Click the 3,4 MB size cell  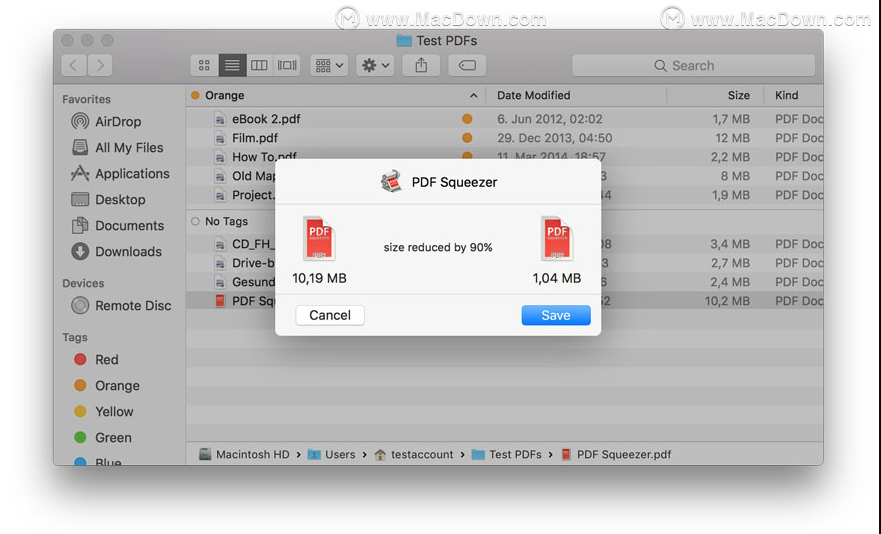click(x=730, y=244)
